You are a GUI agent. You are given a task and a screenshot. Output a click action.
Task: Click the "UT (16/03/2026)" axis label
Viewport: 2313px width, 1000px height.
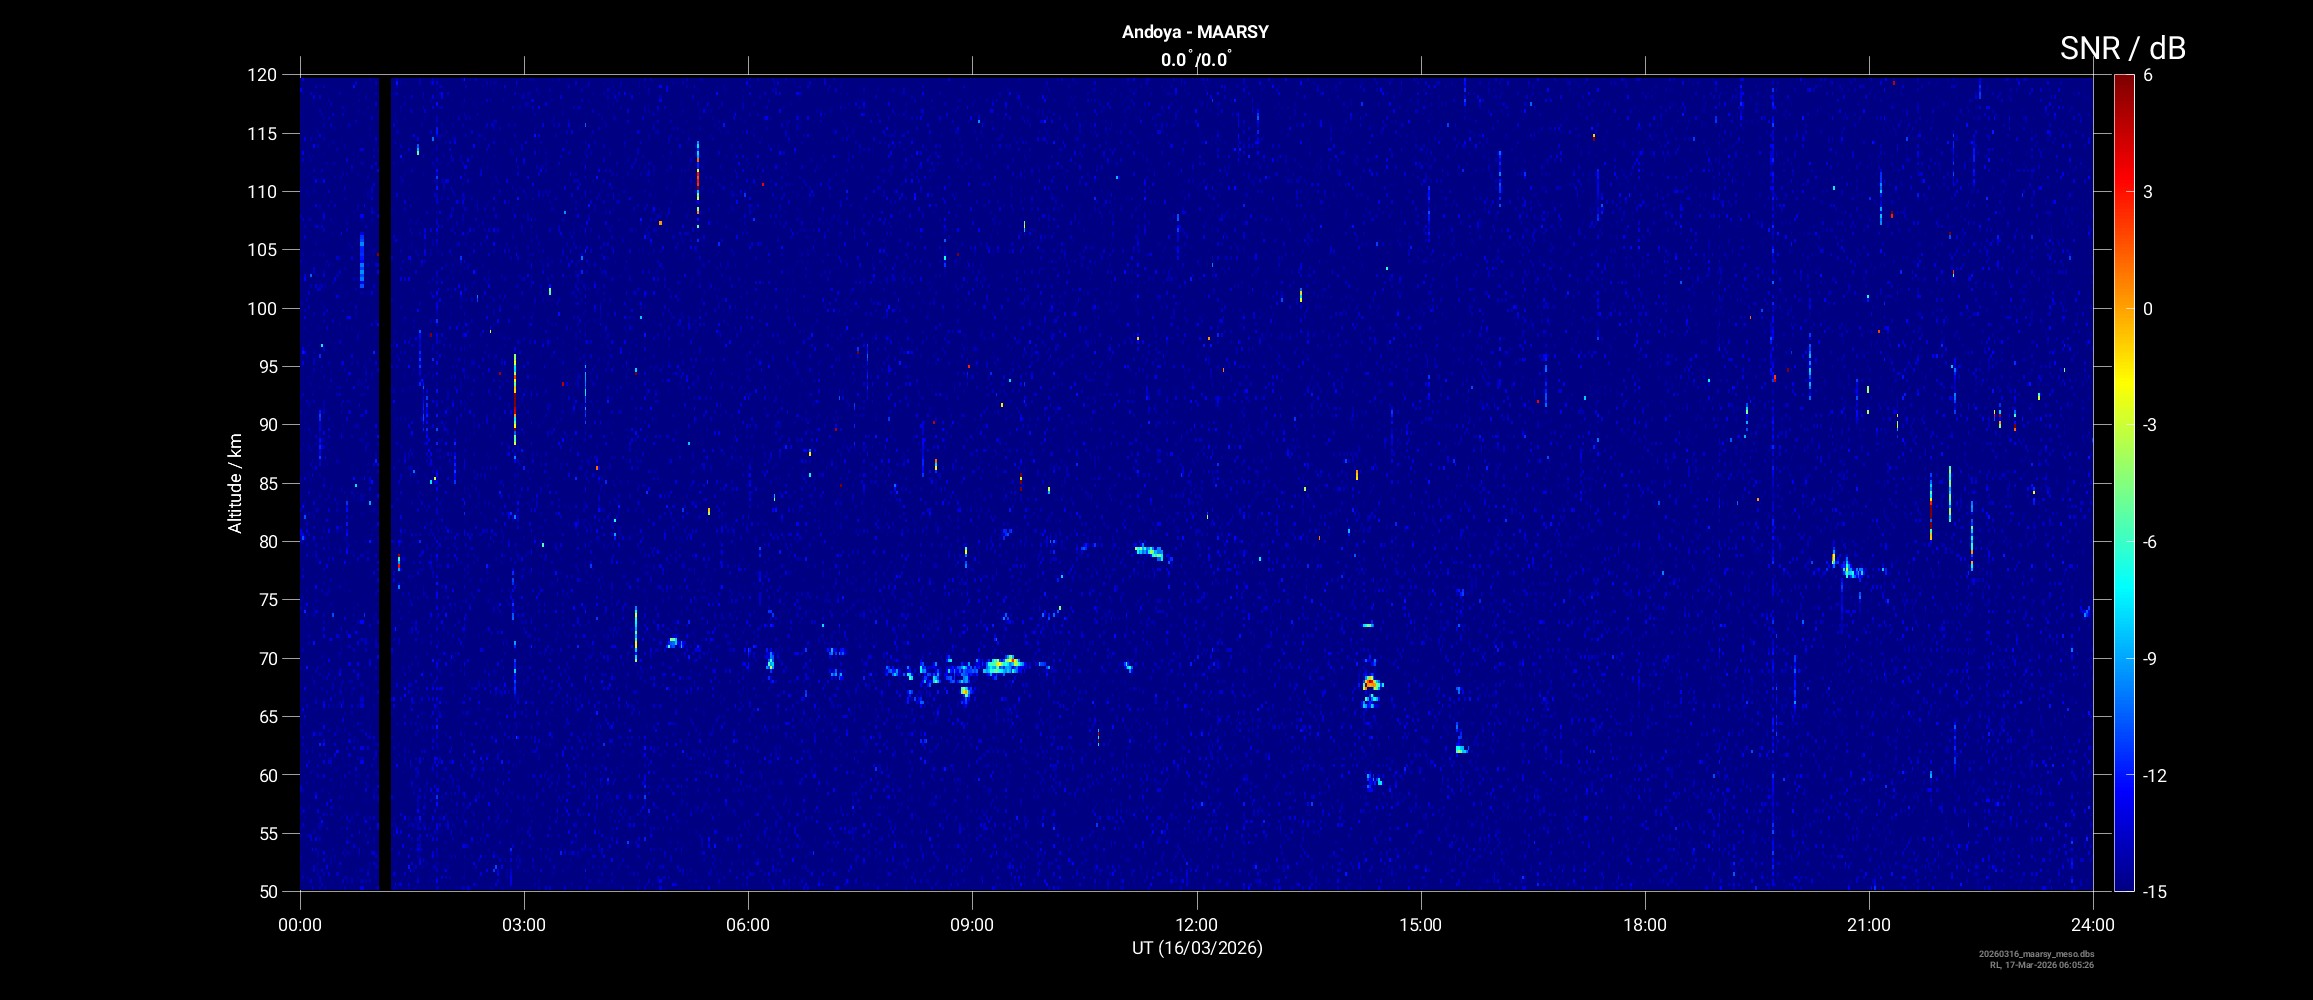(x=1196, y=948)
